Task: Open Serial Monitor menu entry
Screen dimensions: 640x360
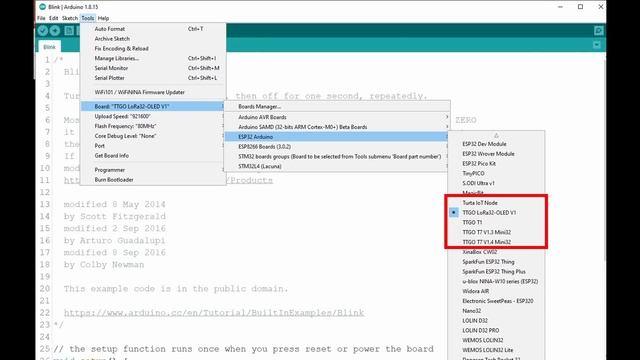Action: (x=153, y=68)
